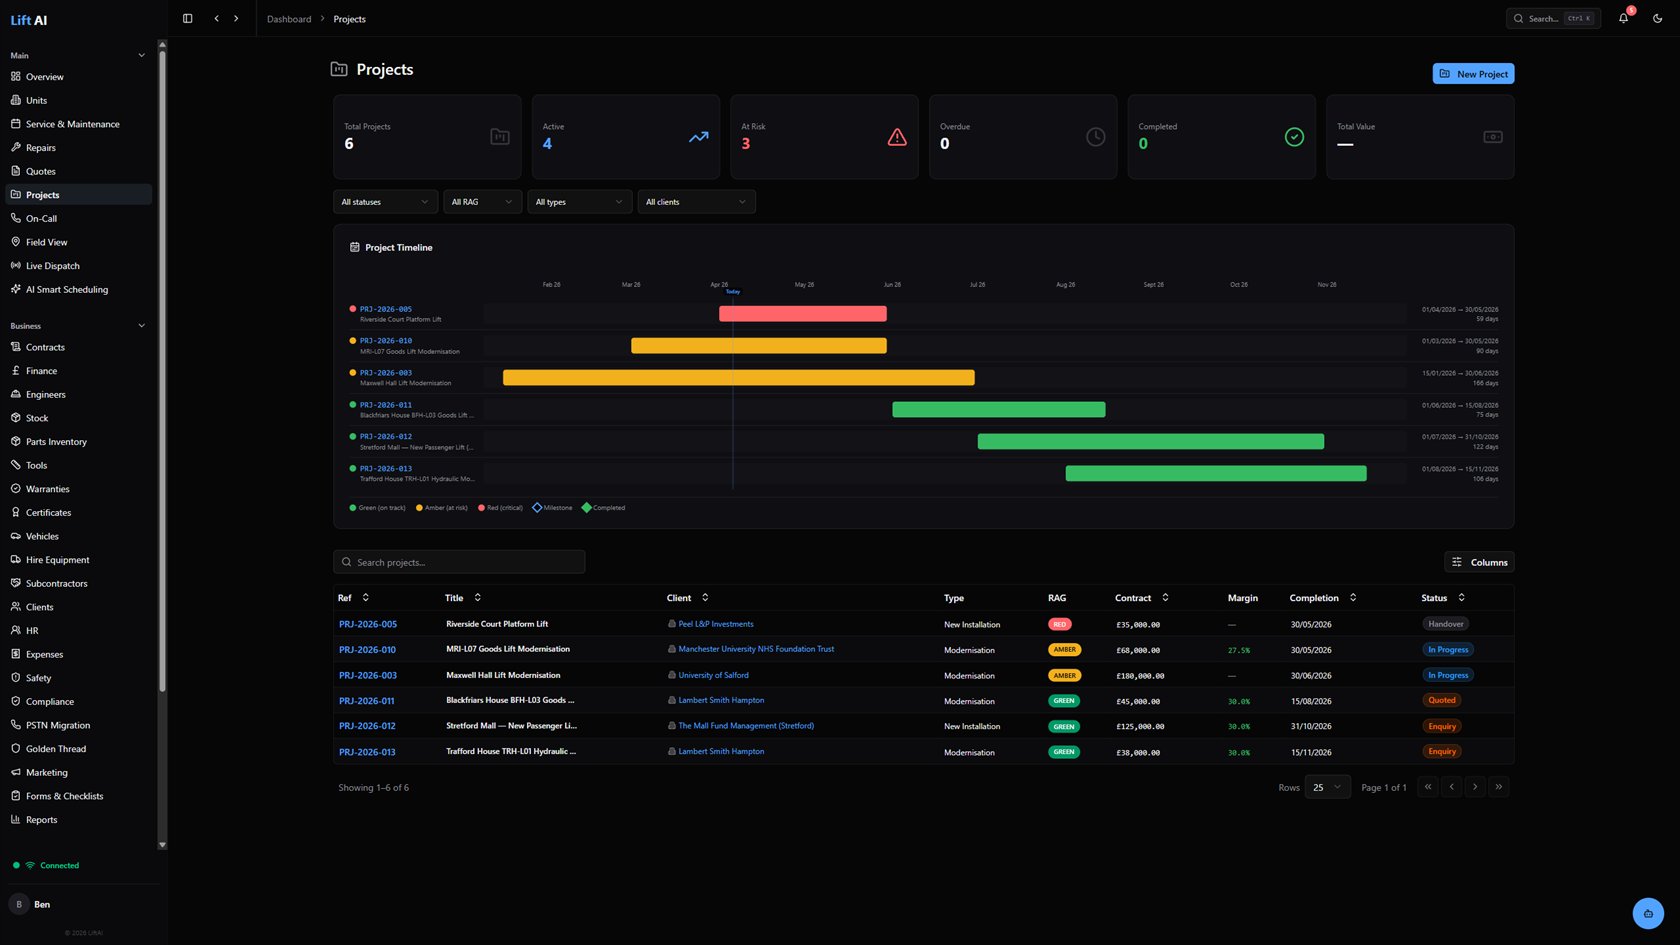This screenshot has width=1680, height=945.
Task: Toggle dark mode moon icon
Action: click(x=1657, y=18)
